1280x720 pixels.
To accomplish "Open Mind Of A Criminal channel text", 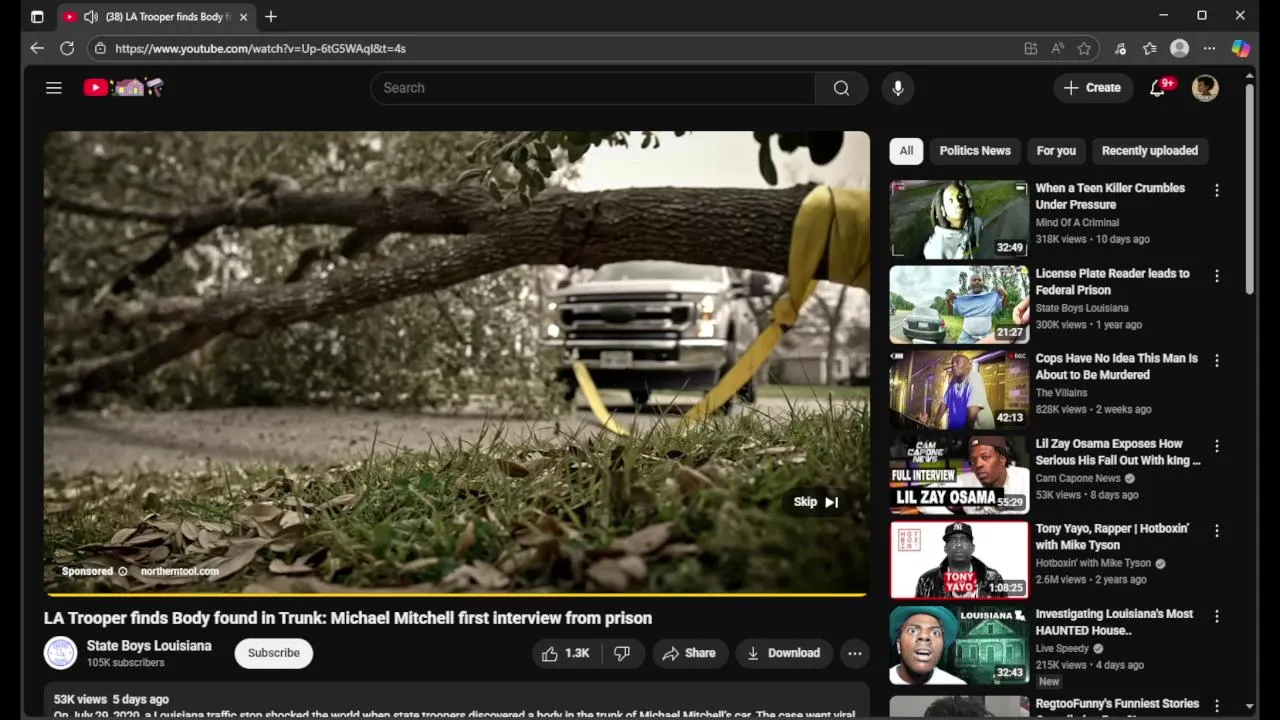I will point(1077,223).
